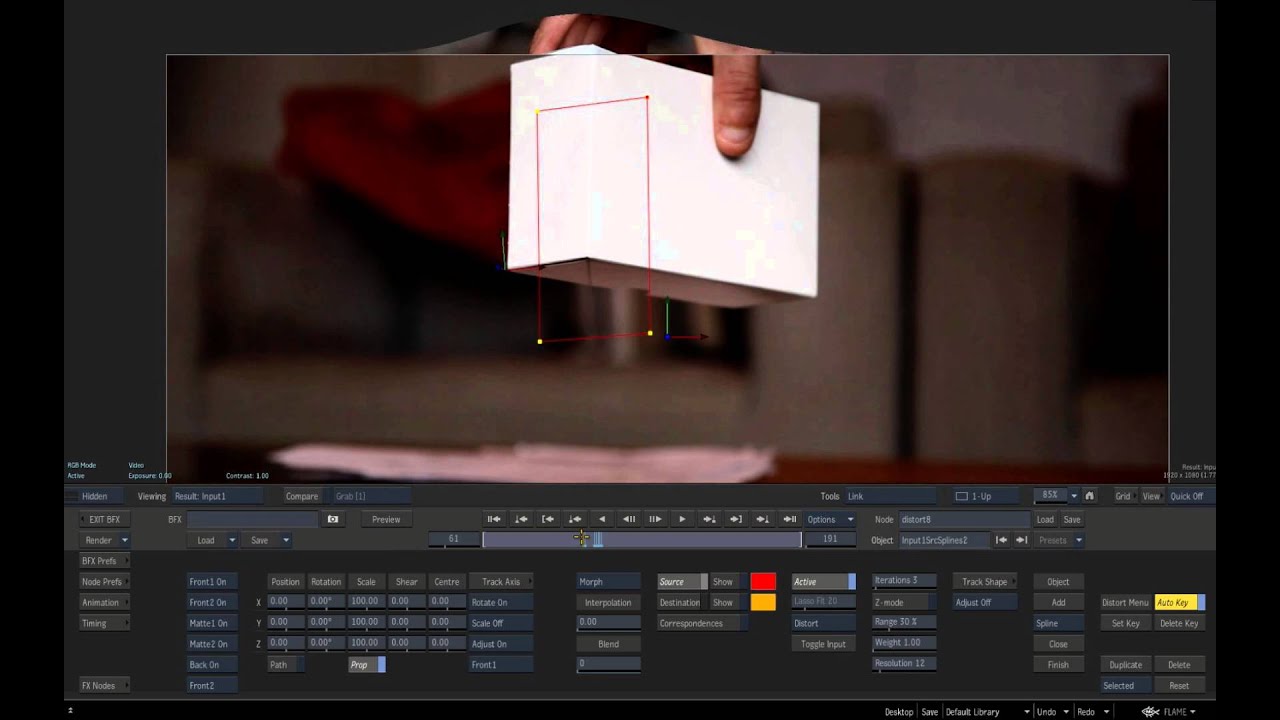Click the Set Key button
The image size is (1280, 720).
pyautogui.click(x=1125, y=623)
